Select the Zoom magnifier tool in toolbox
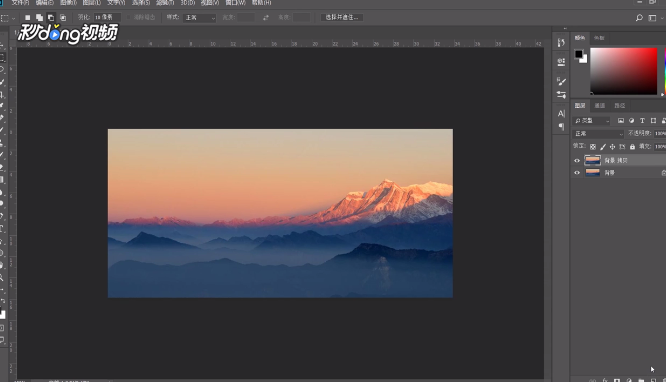Image resolution: width=666 pixels, height=382 pixels. pyautogui.click(x=2, y=277)
